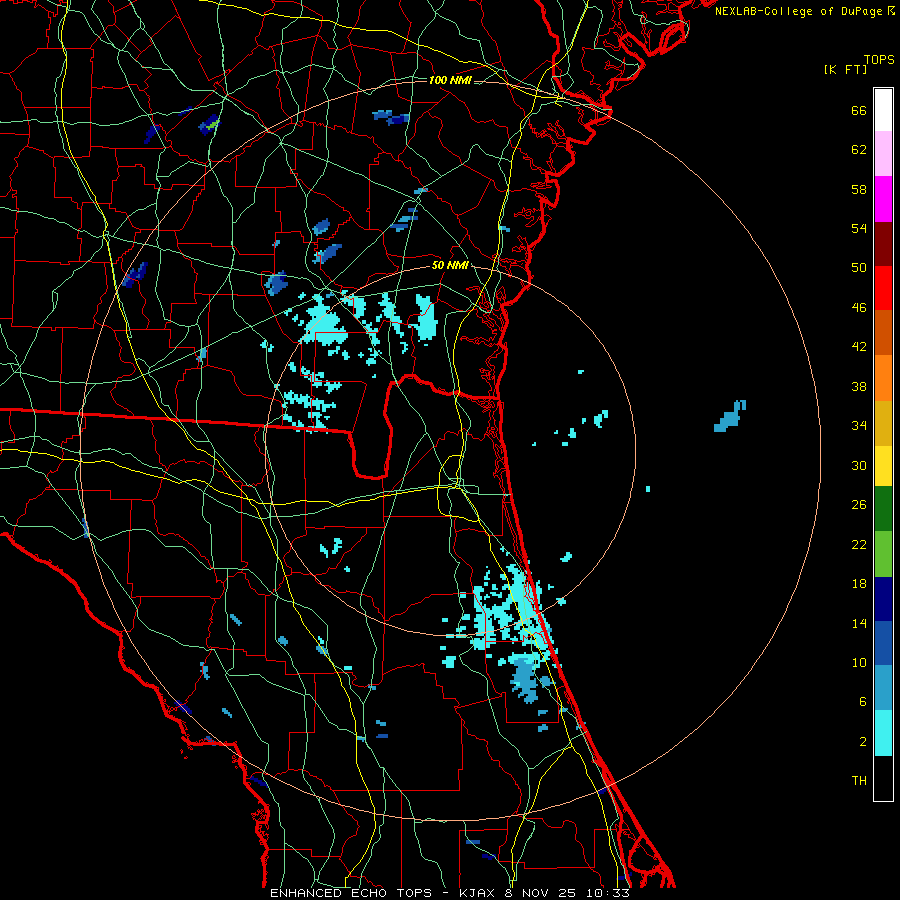Click the [K FT] units label

845,69
